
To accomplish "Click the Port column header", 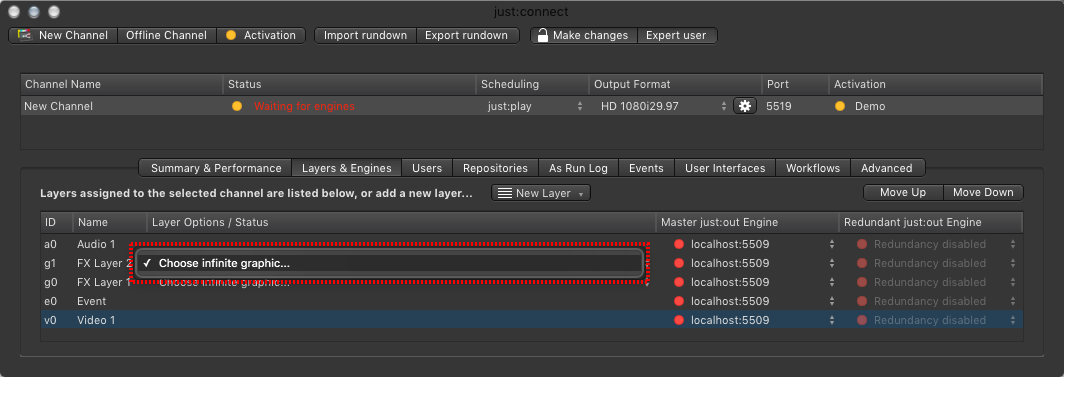I will coord(795,84).
